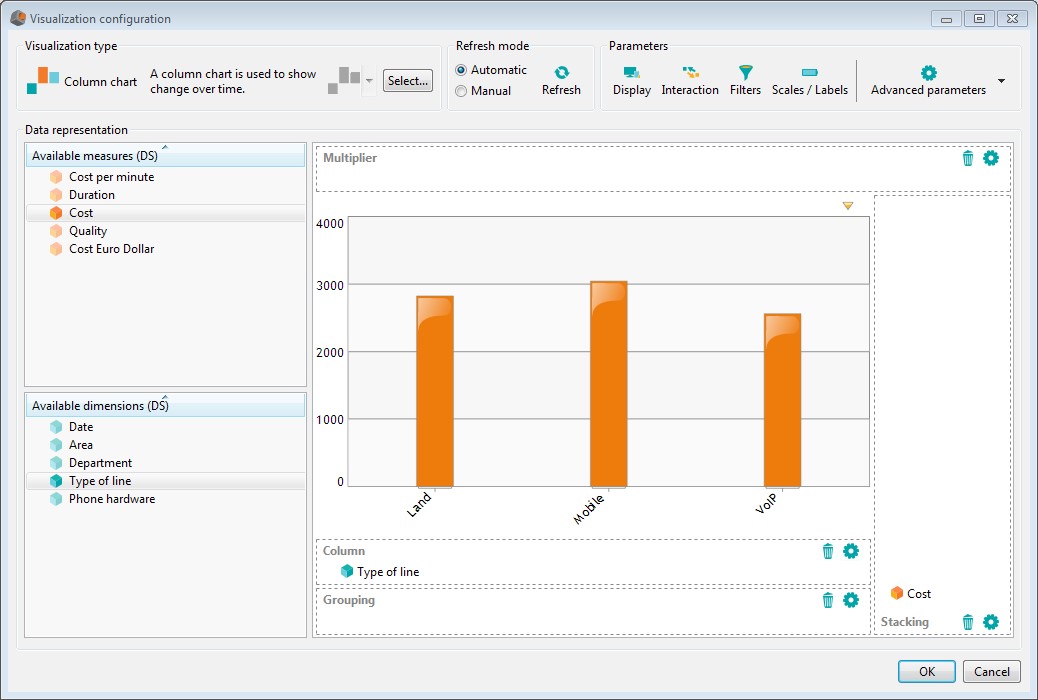Click the 3000 axis value
The image size is (1038, 700).
coord(330,285)
